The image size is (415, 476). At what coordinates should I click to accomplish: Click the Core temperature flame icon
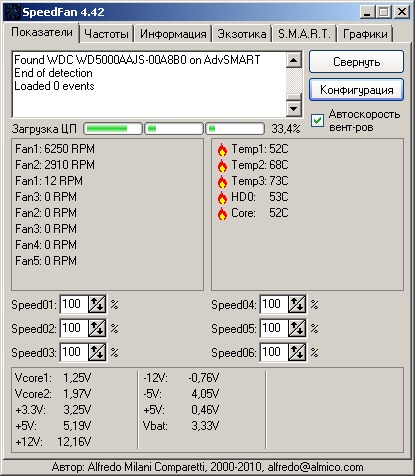pos(222,213)
